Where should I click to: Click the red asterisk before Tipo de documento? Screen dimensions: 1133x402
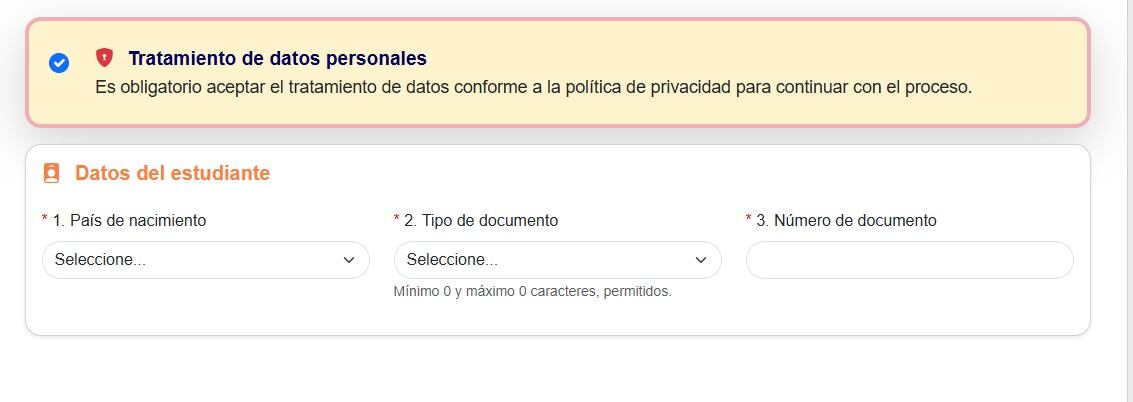(x=397, y=220)
